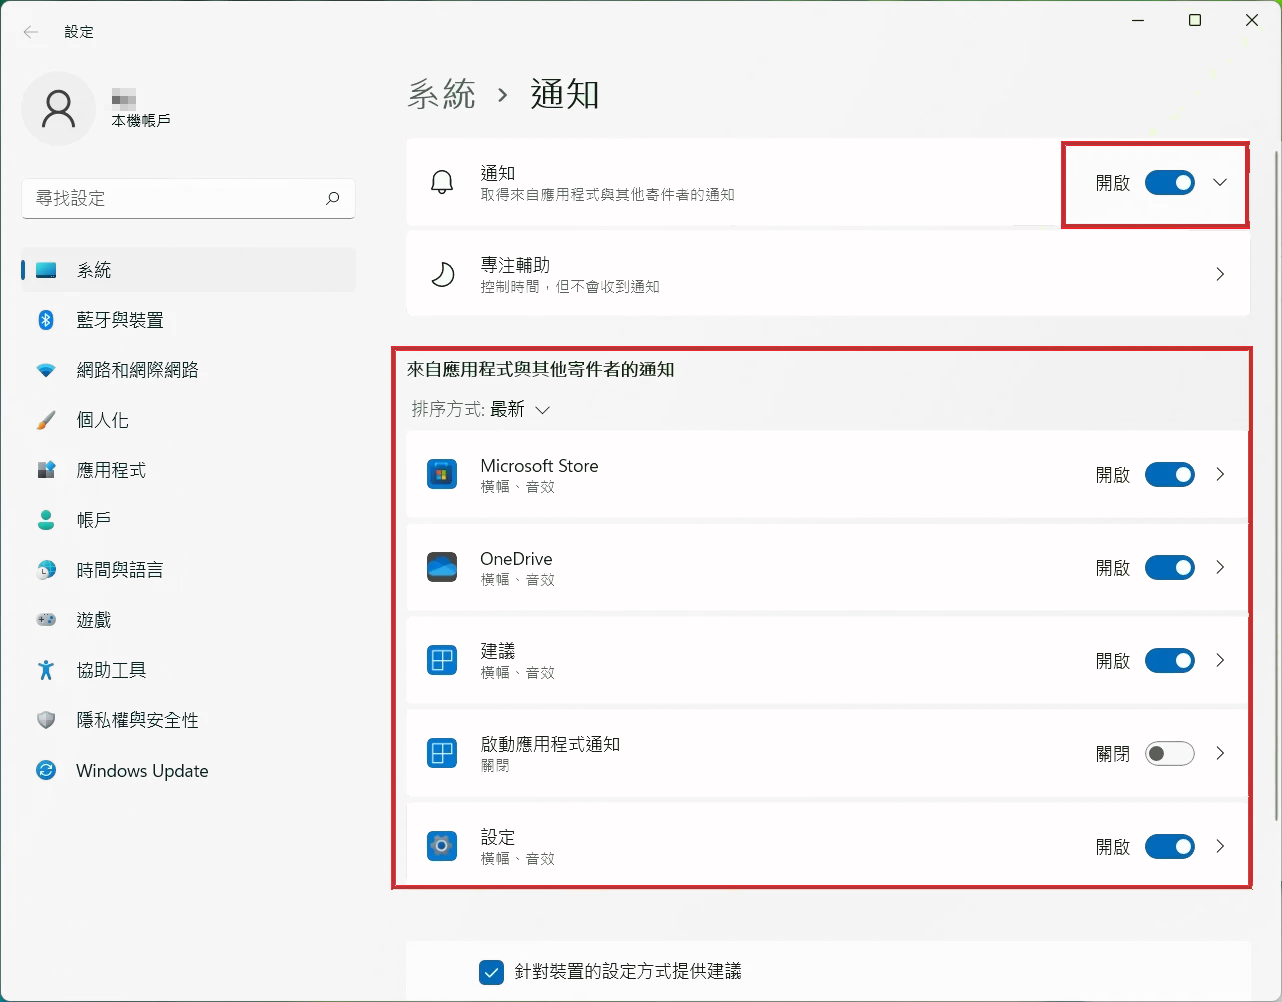Screen dimensions: 1282x1002
Task: Click the 來自應用程式與其他寄件者的通知 heading
Action: [540, 370]
